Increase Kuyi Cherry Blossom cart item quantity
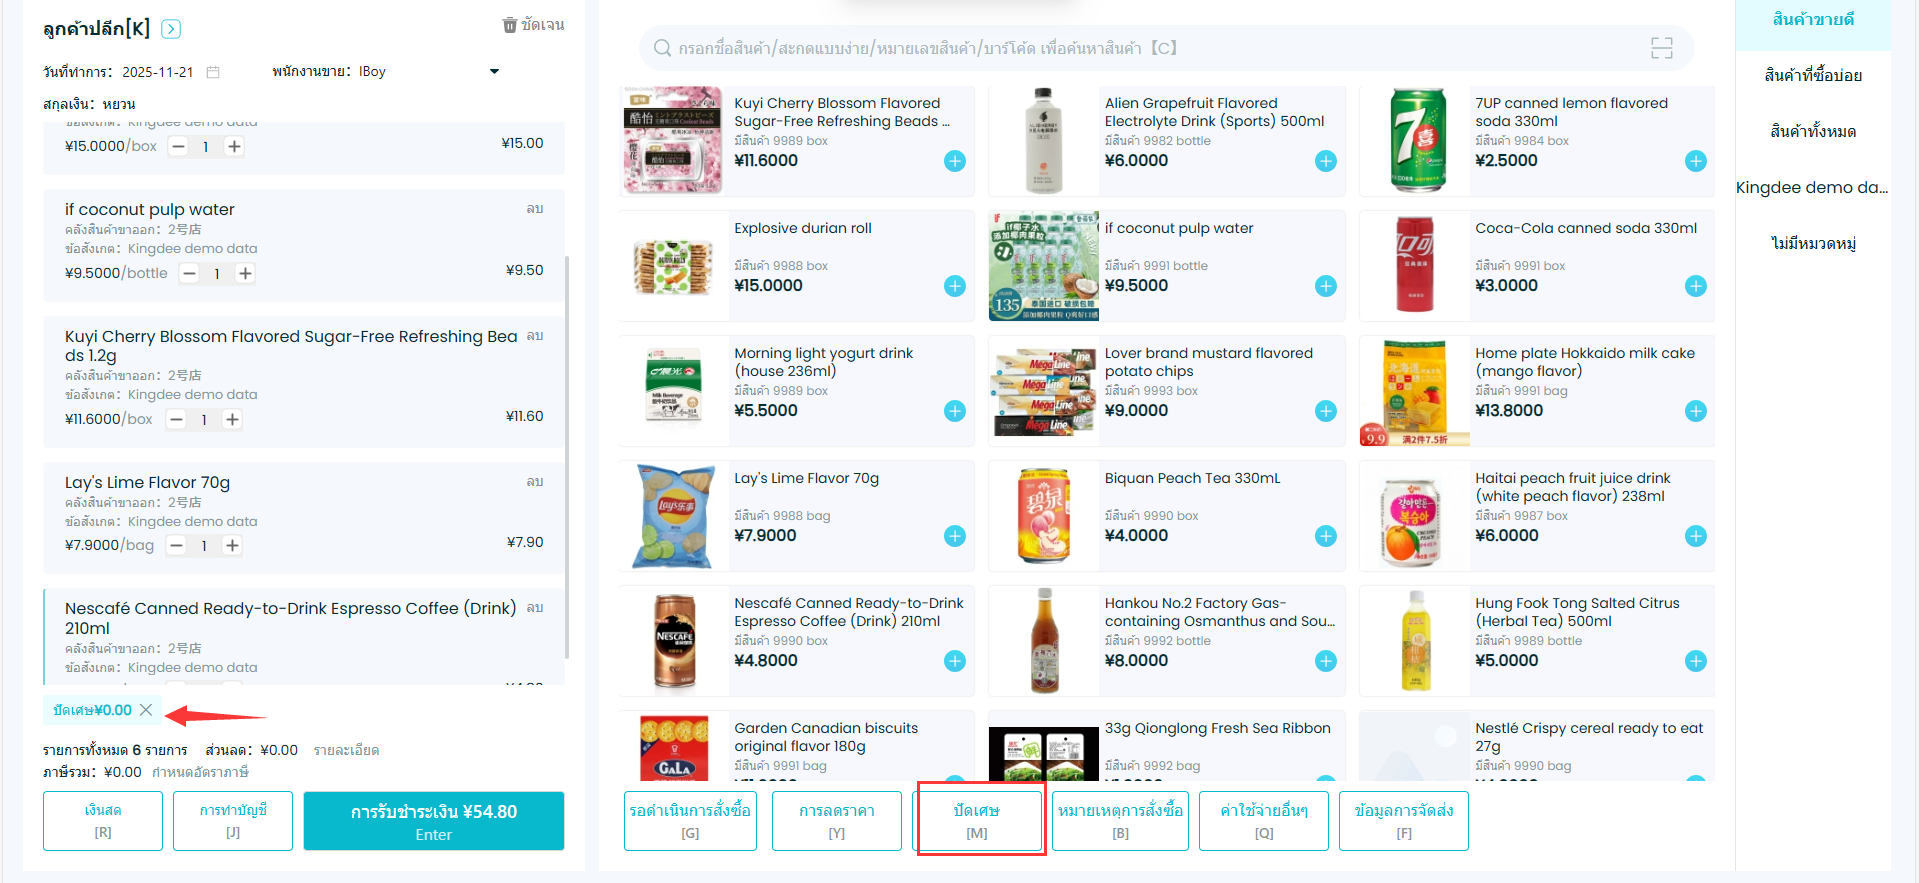 pos(232,419)
